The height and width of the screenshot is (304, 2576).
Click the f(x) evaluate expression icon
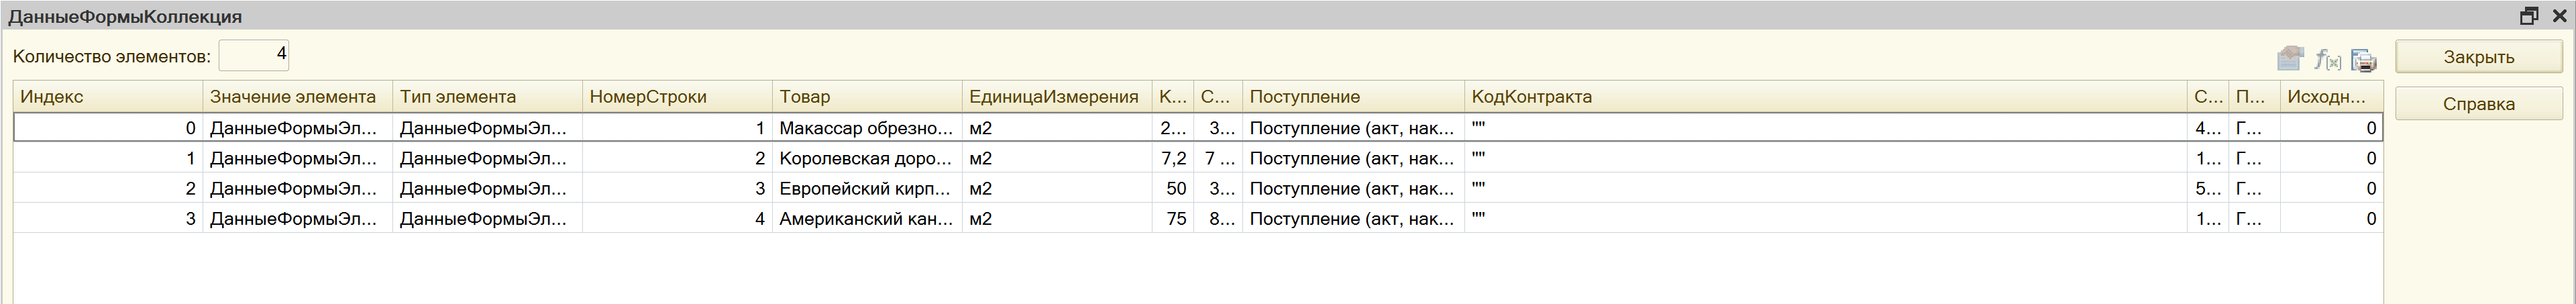[x=2327, y=60]
